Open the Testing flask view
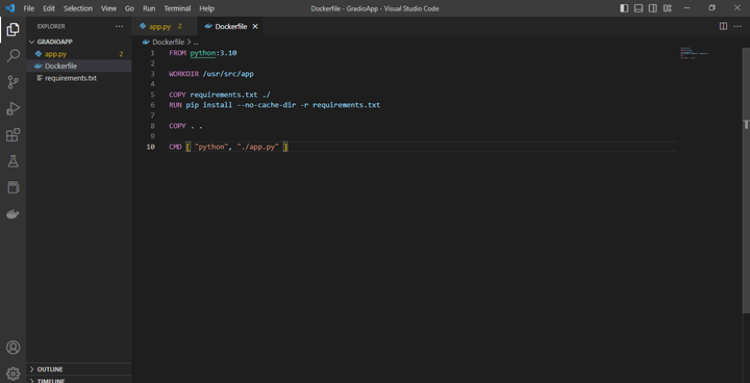Viewport: 750px width, 383px height. pos(13,161)
